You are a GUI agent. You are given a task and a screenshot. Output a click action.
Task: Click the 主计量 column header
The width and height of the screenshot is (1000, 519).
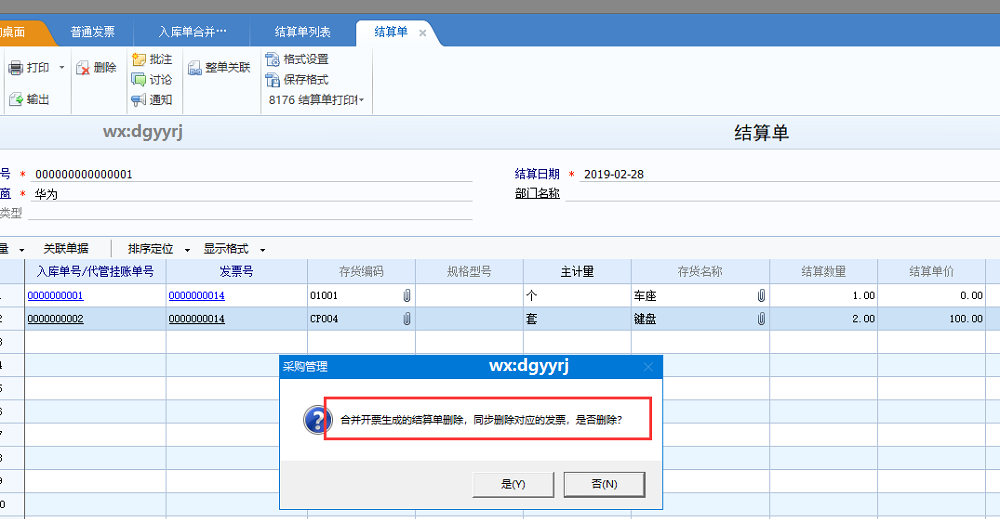[577, 272]
